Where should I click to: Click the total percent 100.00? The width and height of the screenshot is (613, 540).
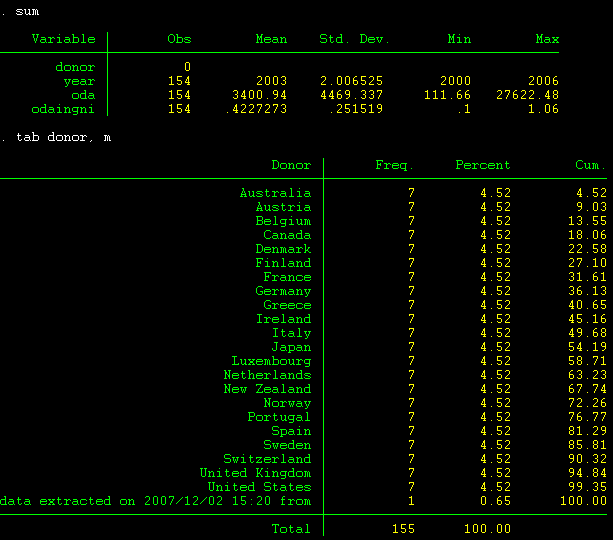pyautogui.click(x=488, y=529)
